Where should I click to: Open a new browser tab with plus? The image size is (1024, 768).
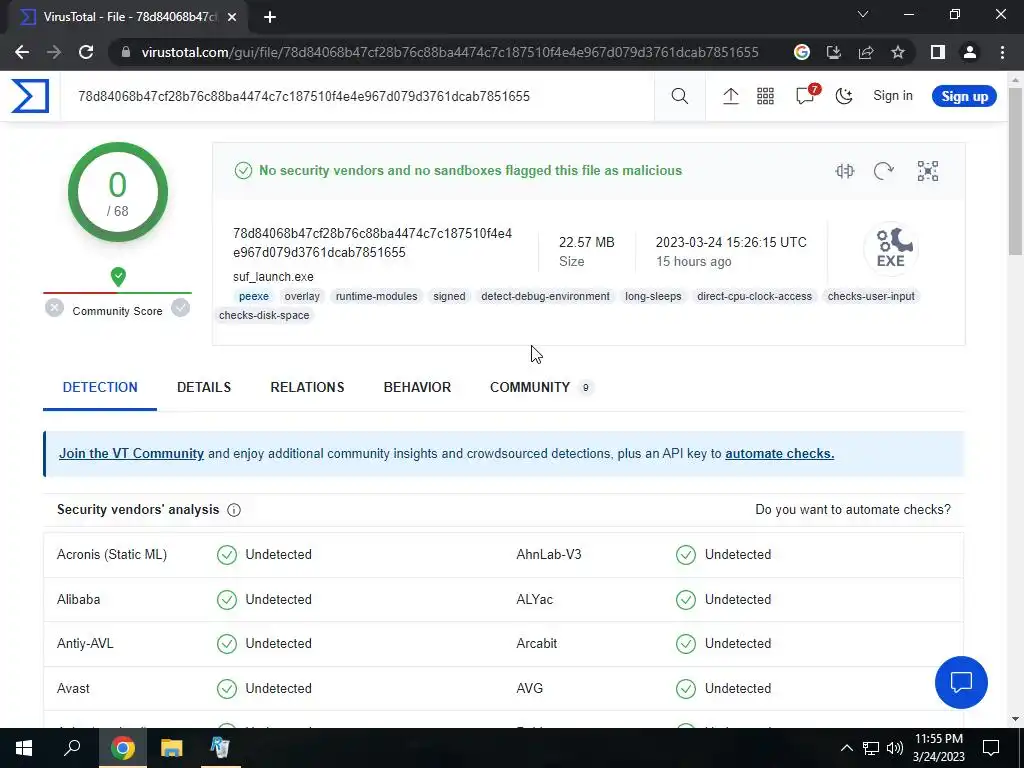[x=270, y=18]
